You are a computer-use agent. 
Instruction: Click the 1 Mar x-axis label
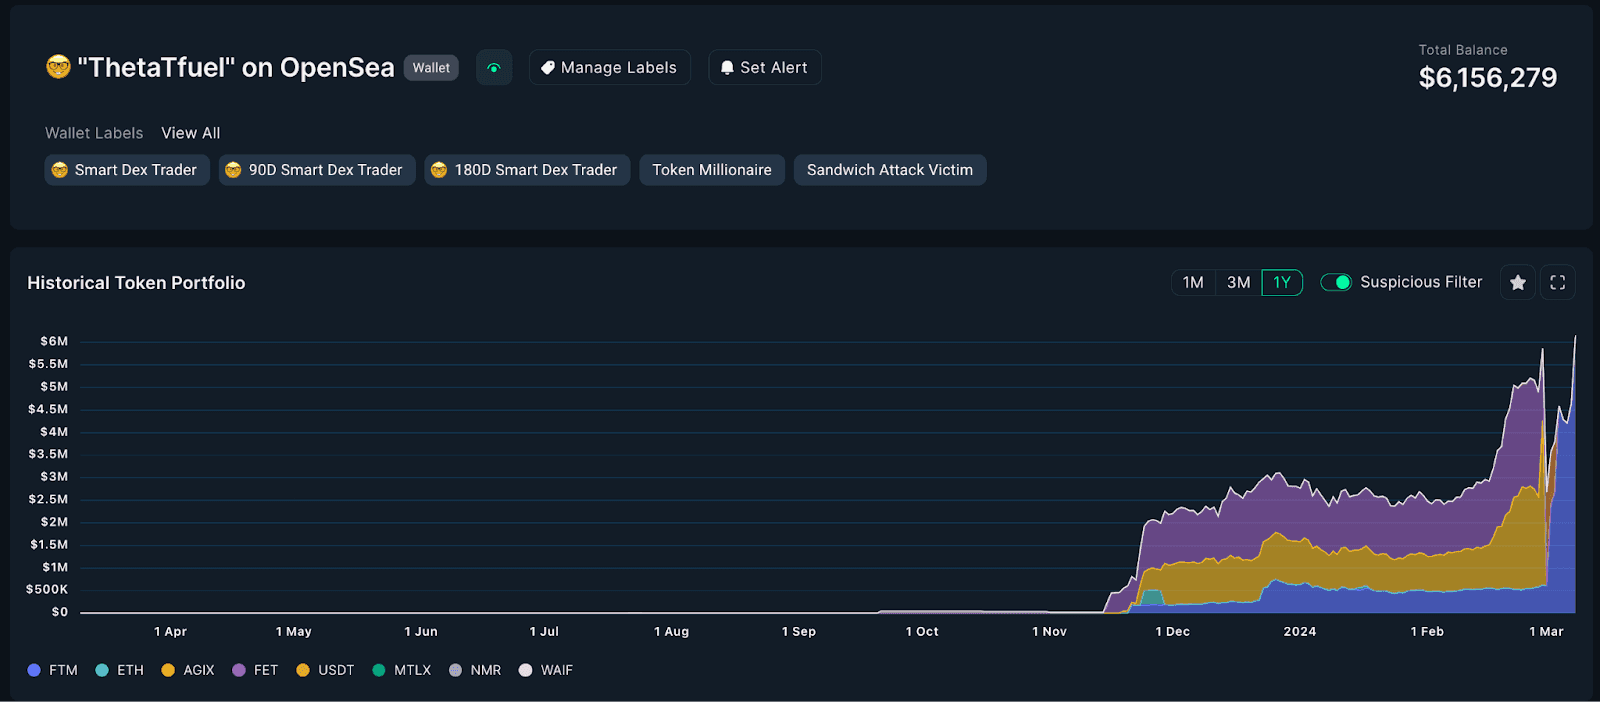click(x=1546, y=632)
